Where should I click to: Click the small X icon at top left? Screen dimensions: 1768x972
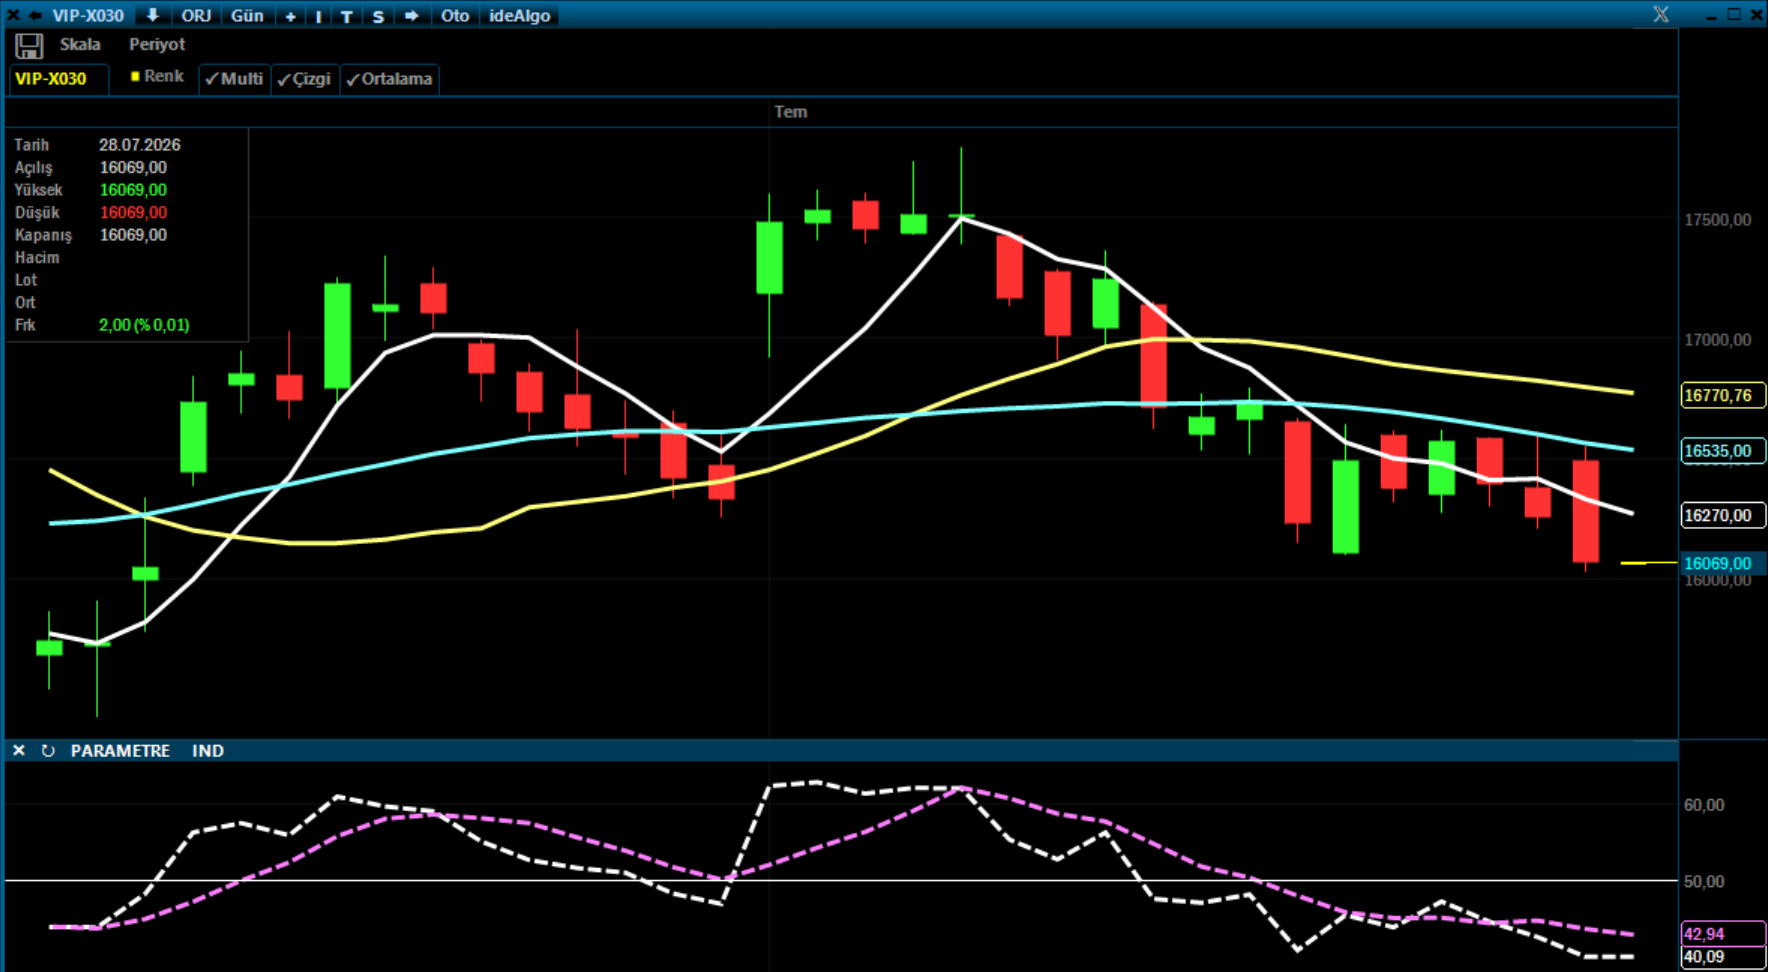pos(13,15)
